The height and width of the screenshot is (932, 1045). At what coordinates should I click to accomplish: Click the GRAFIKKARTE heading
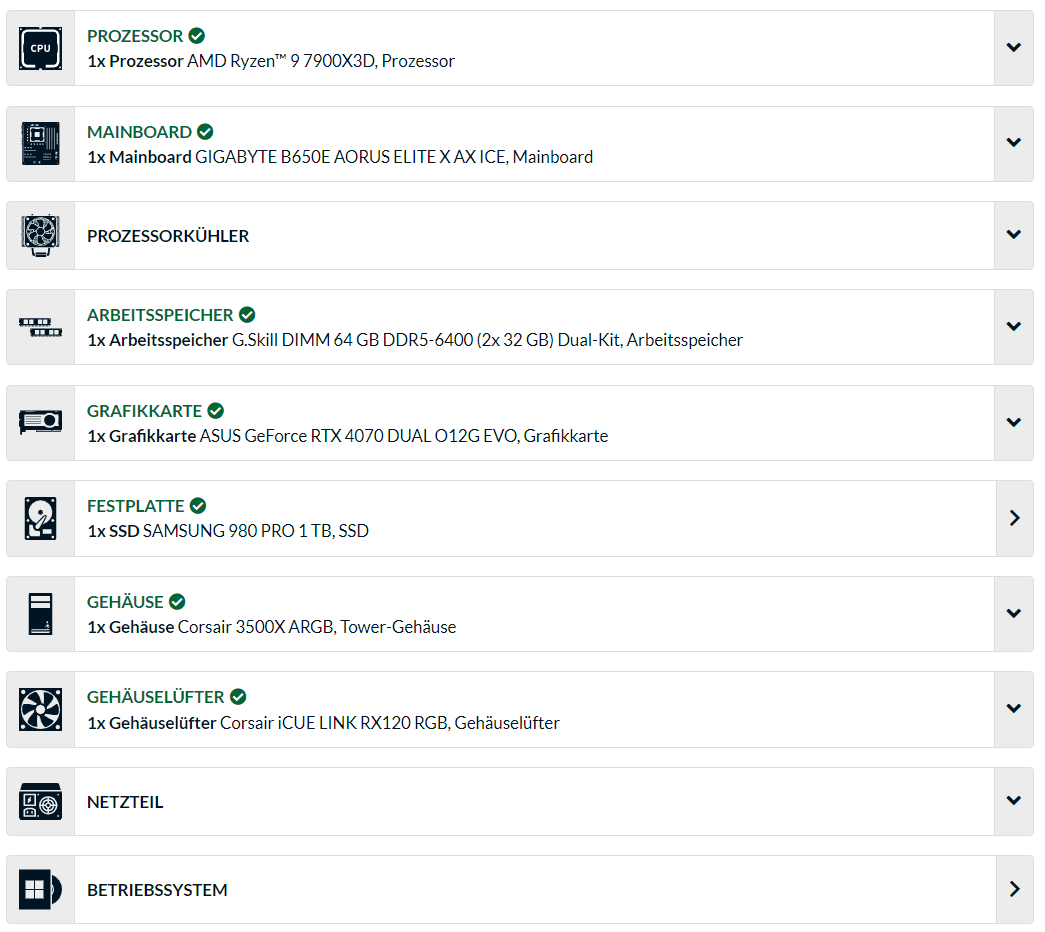(145, 411)
